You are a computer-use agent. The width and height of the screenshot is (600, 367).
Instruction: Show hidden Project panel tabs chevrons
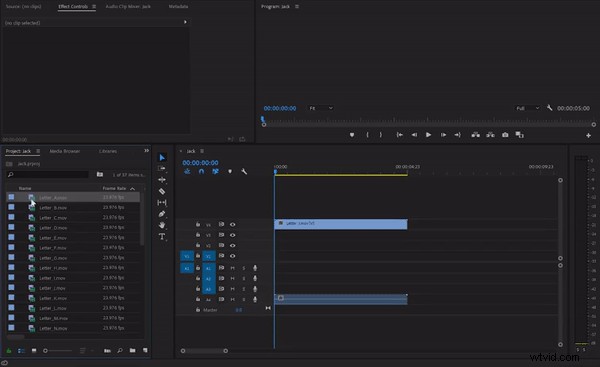pos(146,151)
